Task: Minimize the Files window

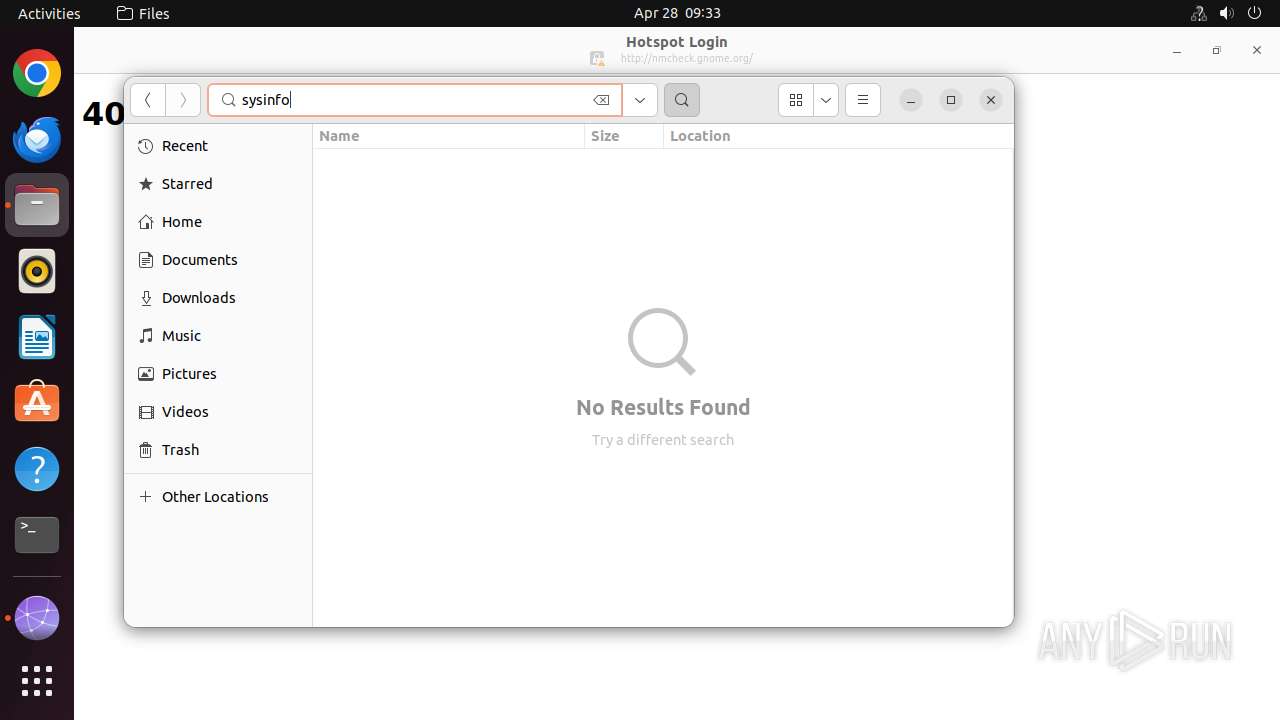Action: (911, 100)
